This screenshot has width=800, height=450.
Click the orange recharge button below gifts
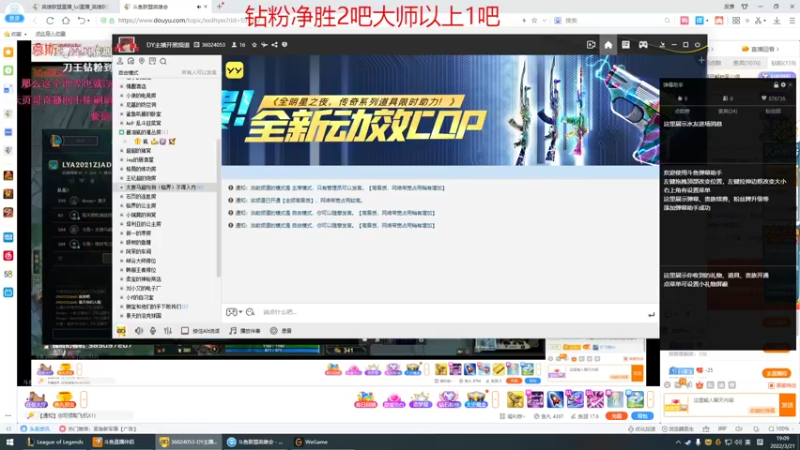point(616,416)
